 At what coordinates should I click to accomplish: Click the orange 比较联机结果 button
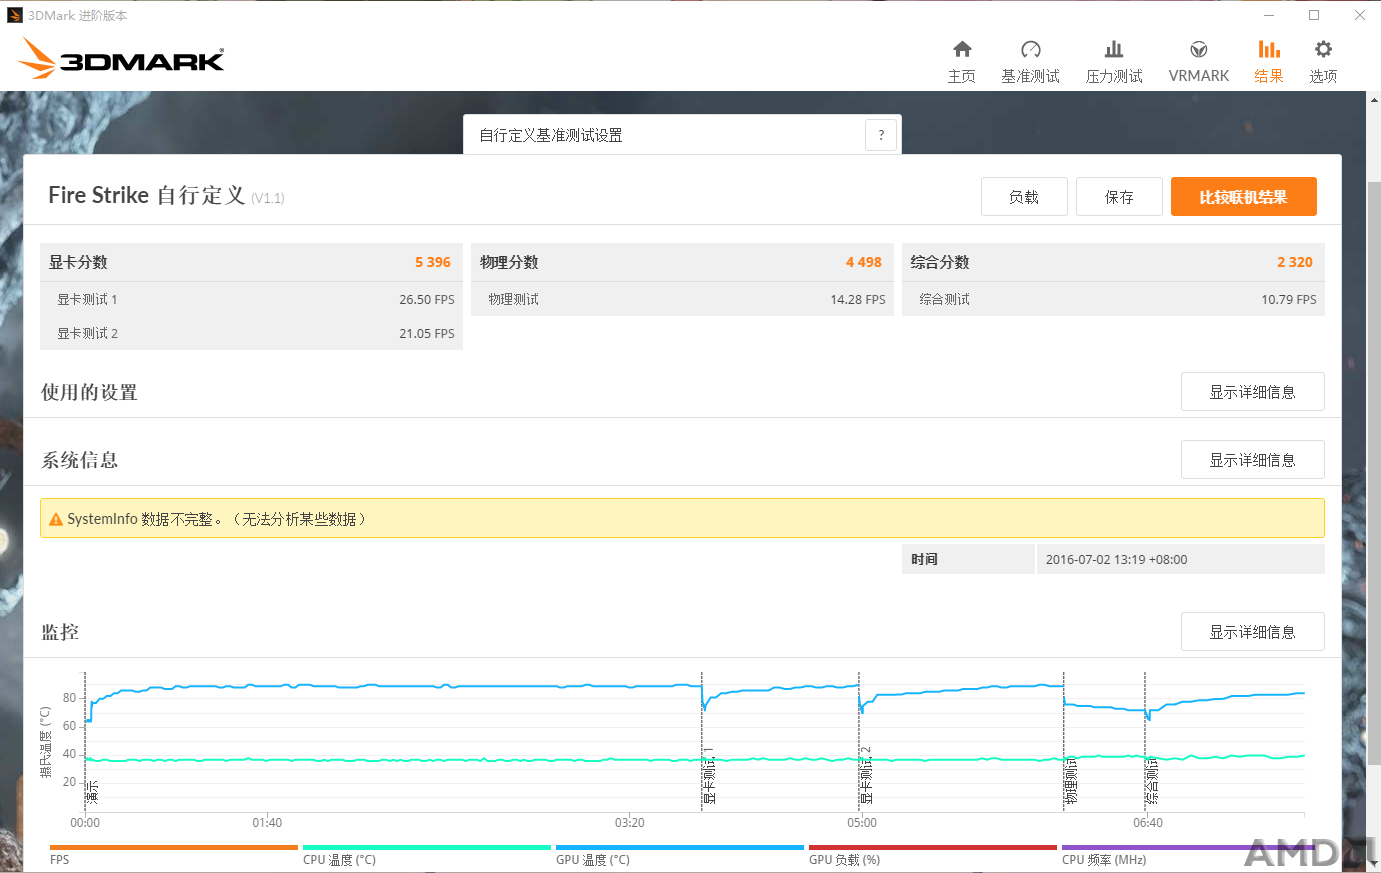point(1244,197)
